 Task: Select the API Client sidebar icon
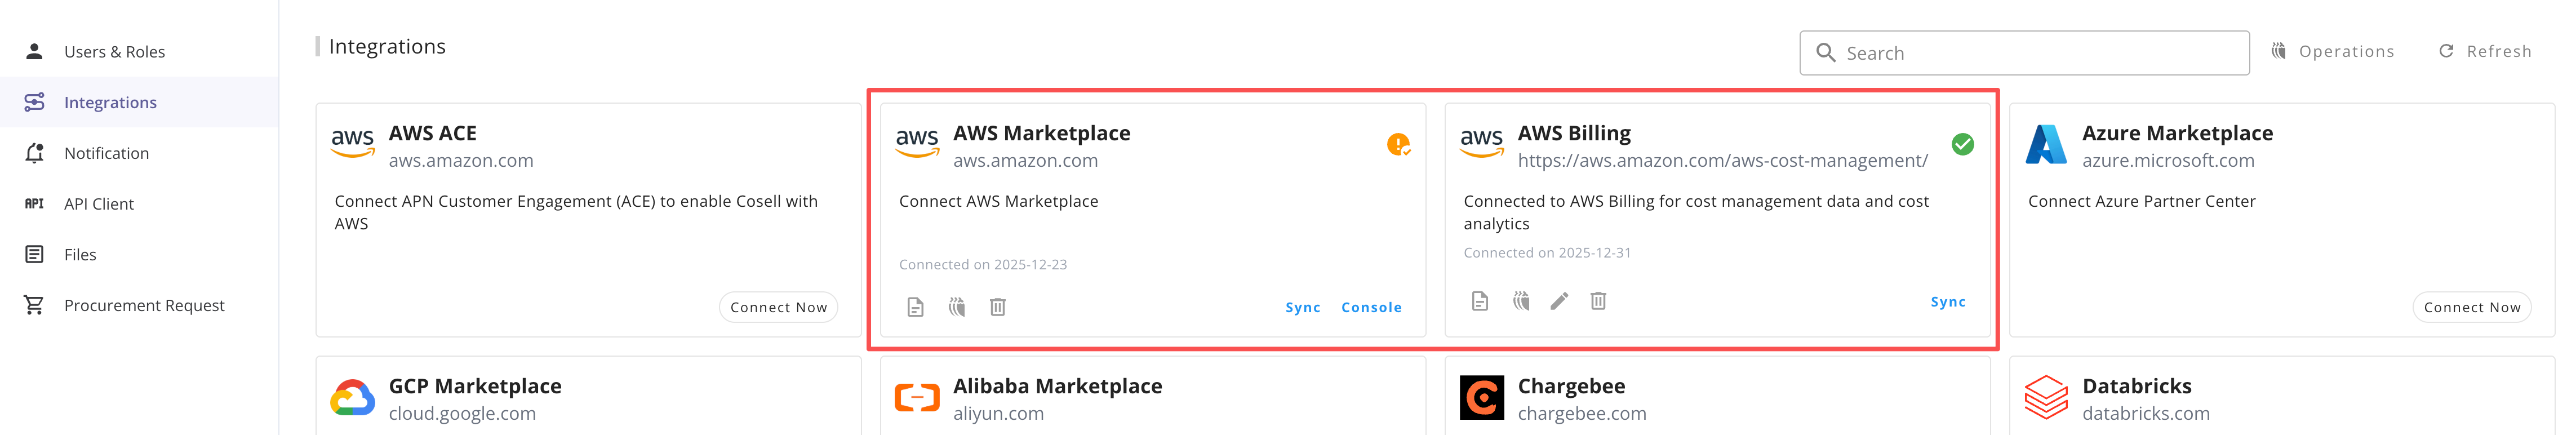[x=33, y=203]
